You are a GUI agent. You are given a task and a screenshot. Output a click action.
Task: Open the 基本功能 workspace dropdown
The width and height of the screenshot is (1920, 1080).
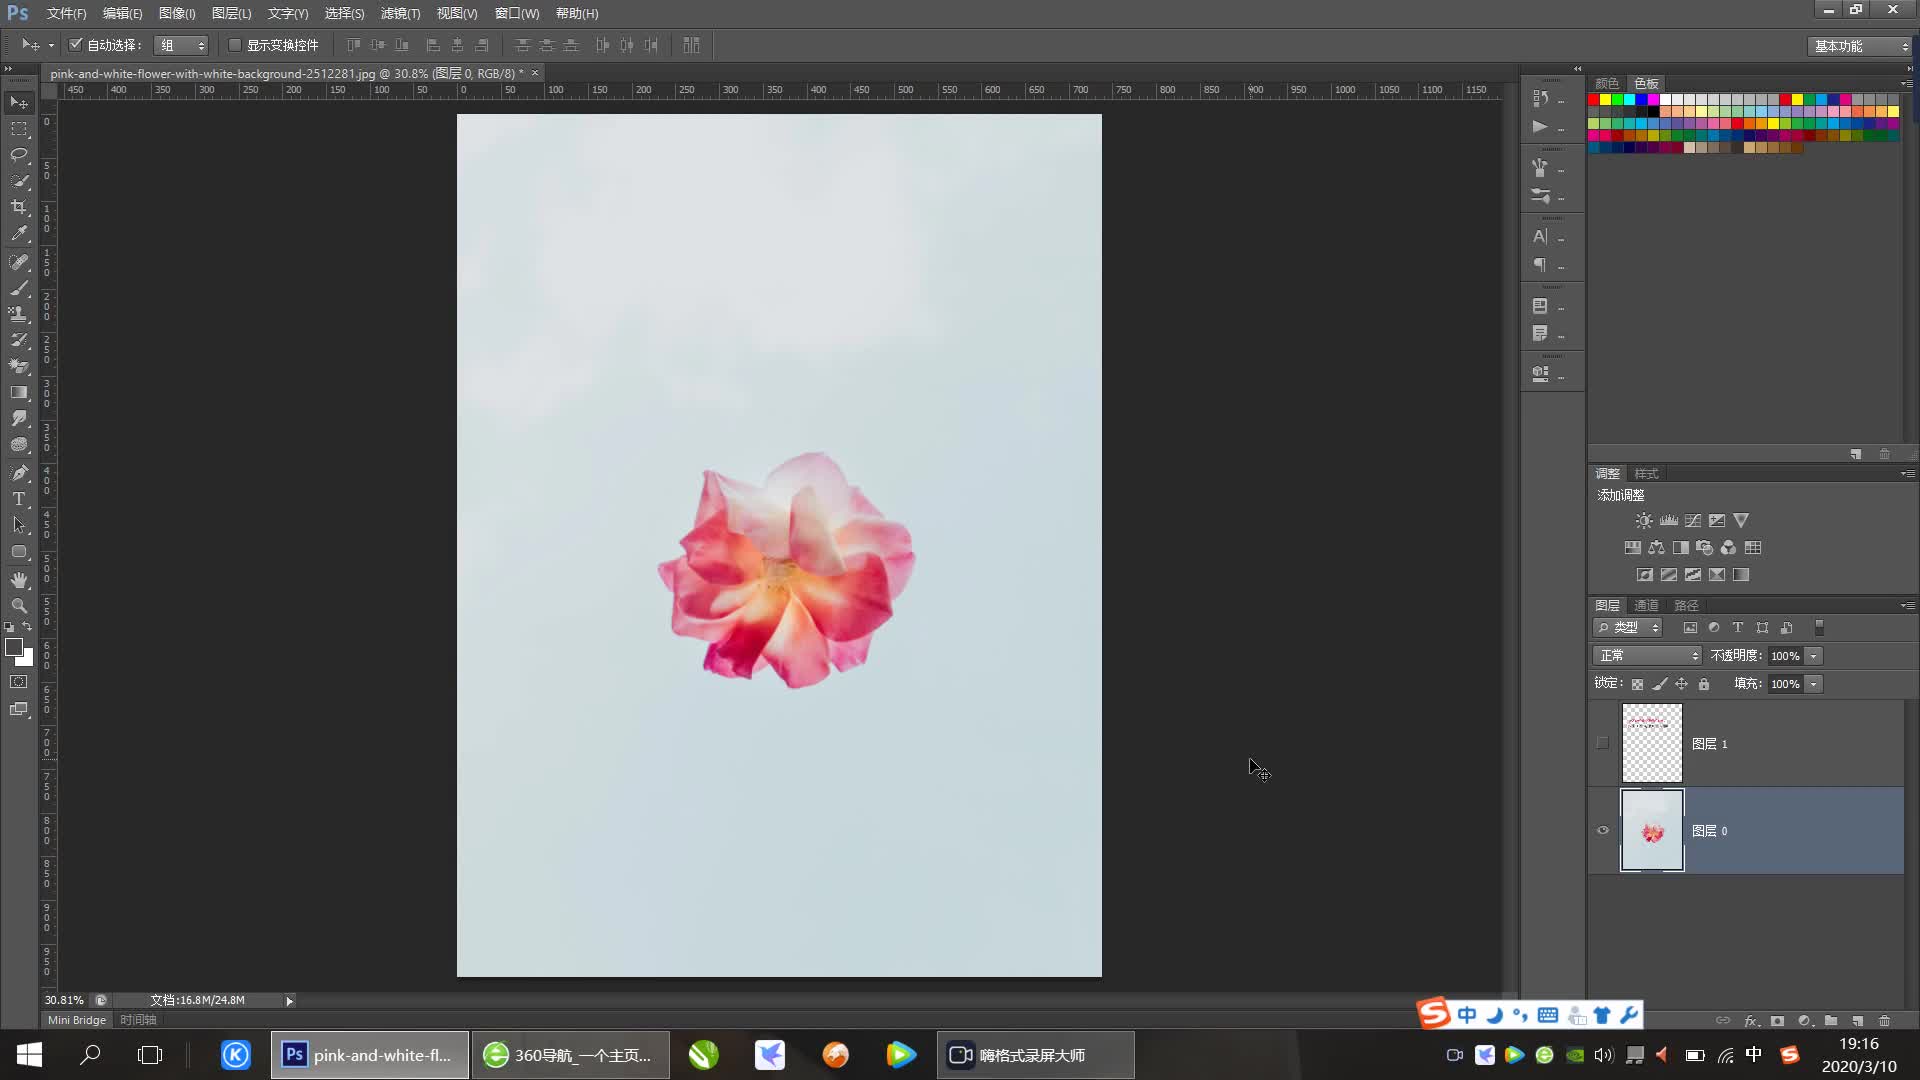pos(1861,46)
